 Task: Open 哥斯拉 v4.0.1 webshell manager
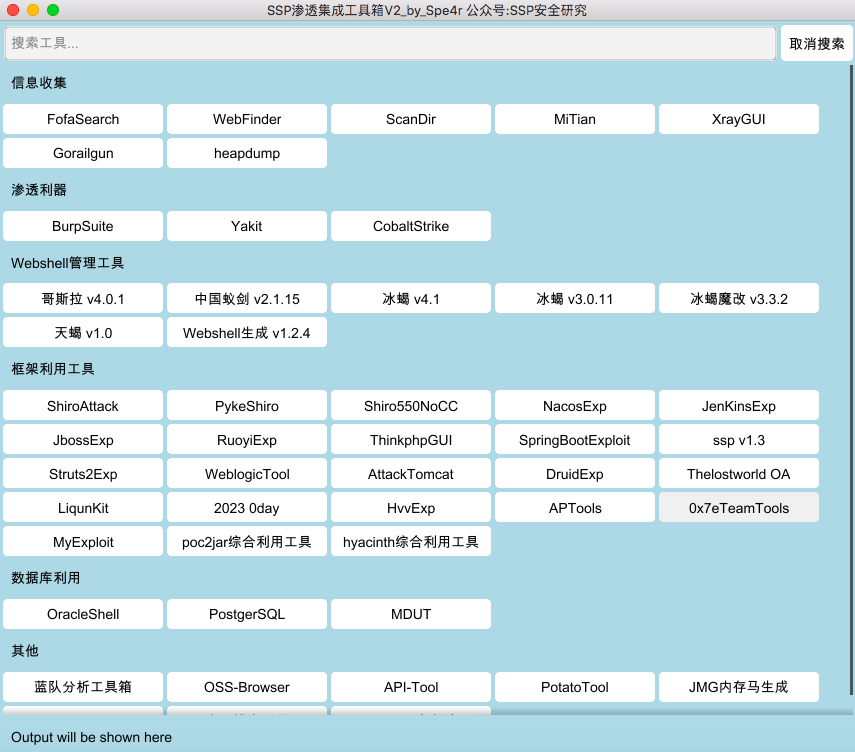pyautogui.click(x=83, y=298)
